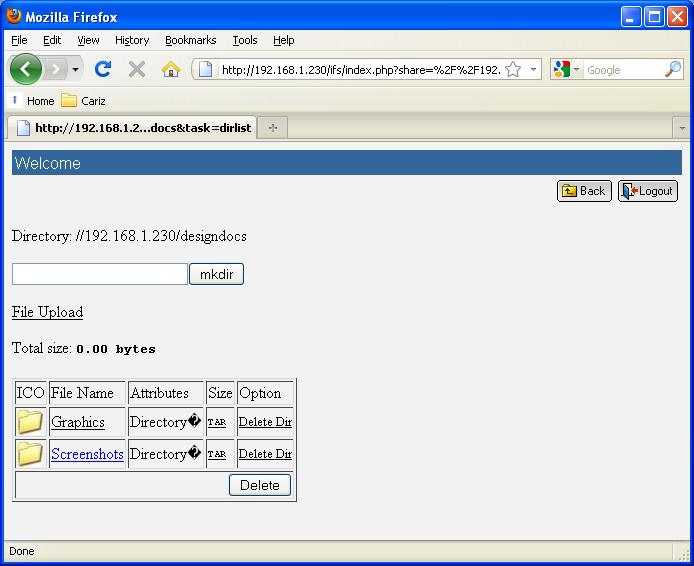Focus the Google search field

pyautogui.click(x=623, y=70)
